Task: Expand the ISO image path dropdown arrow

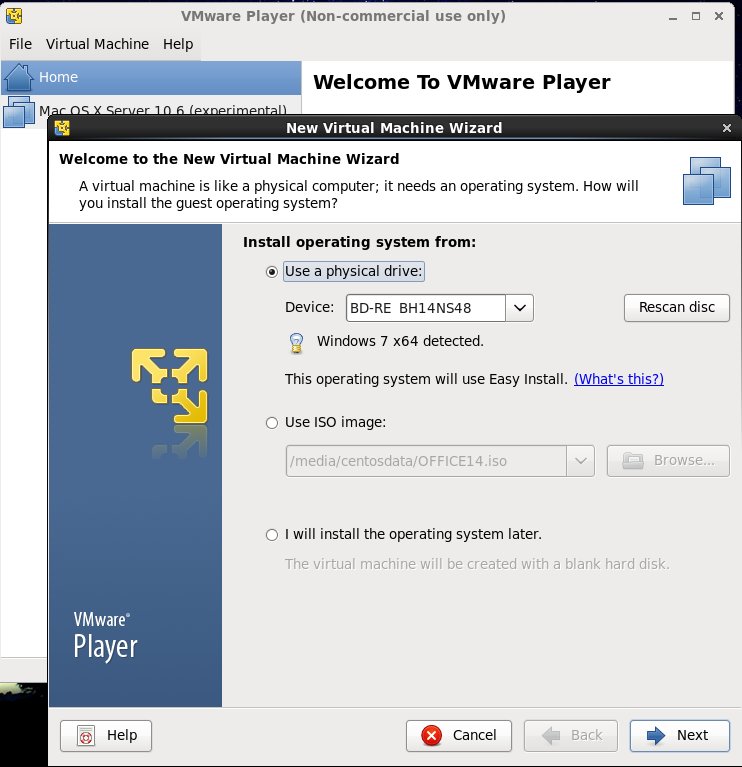Action: point(581,461)
